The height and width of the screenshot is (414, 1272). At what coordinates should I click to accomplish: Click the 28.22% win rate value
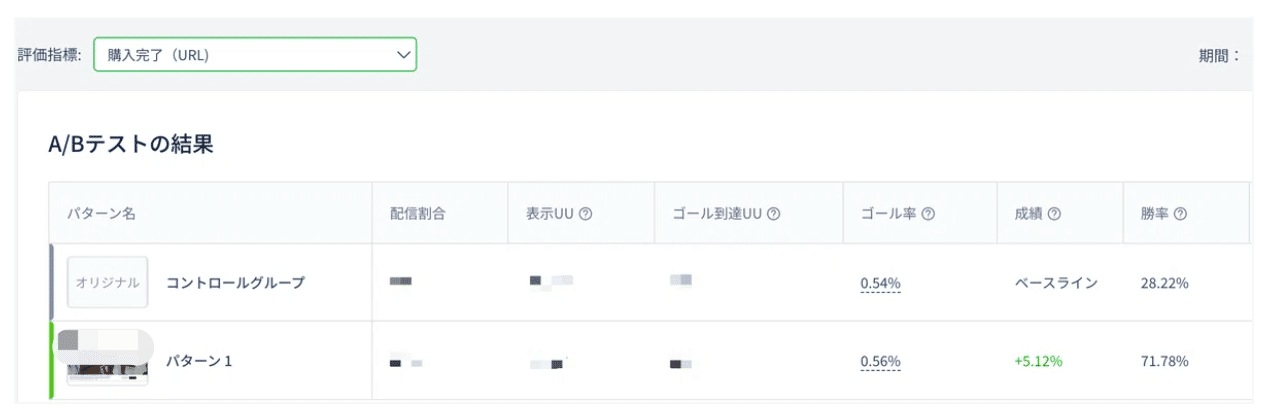pos(1164,283)
